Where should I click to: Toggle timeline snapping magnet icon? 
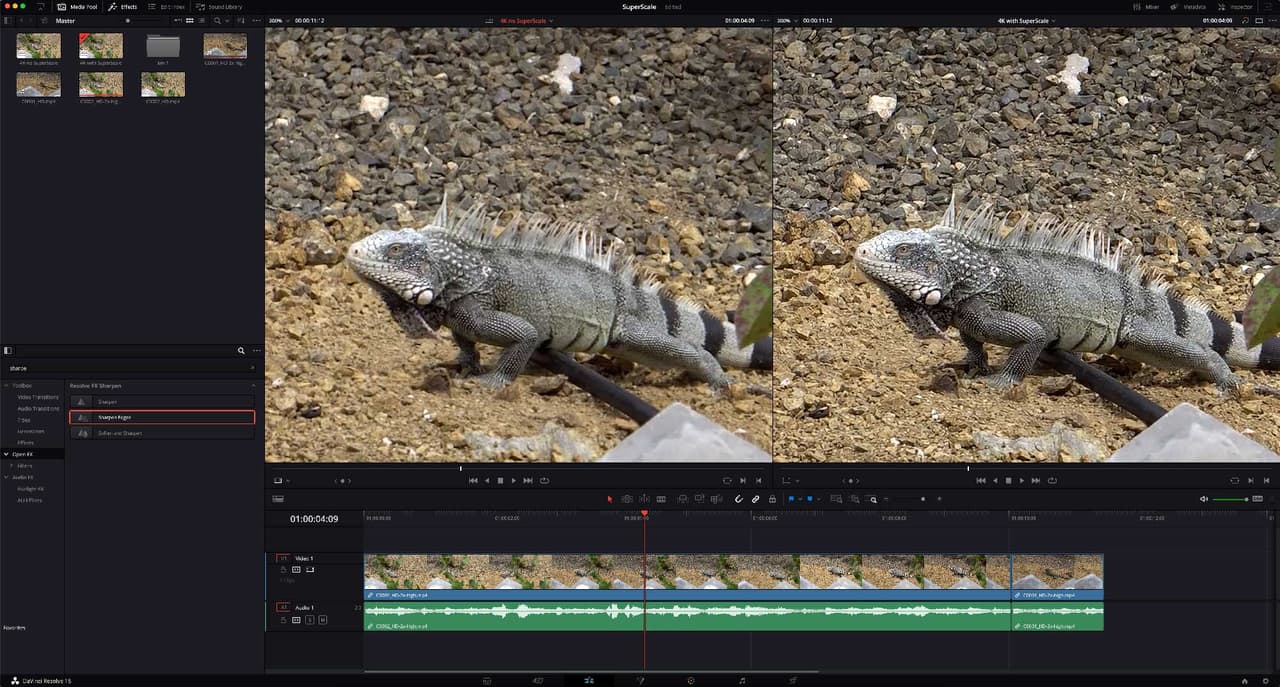coord(739,498)
